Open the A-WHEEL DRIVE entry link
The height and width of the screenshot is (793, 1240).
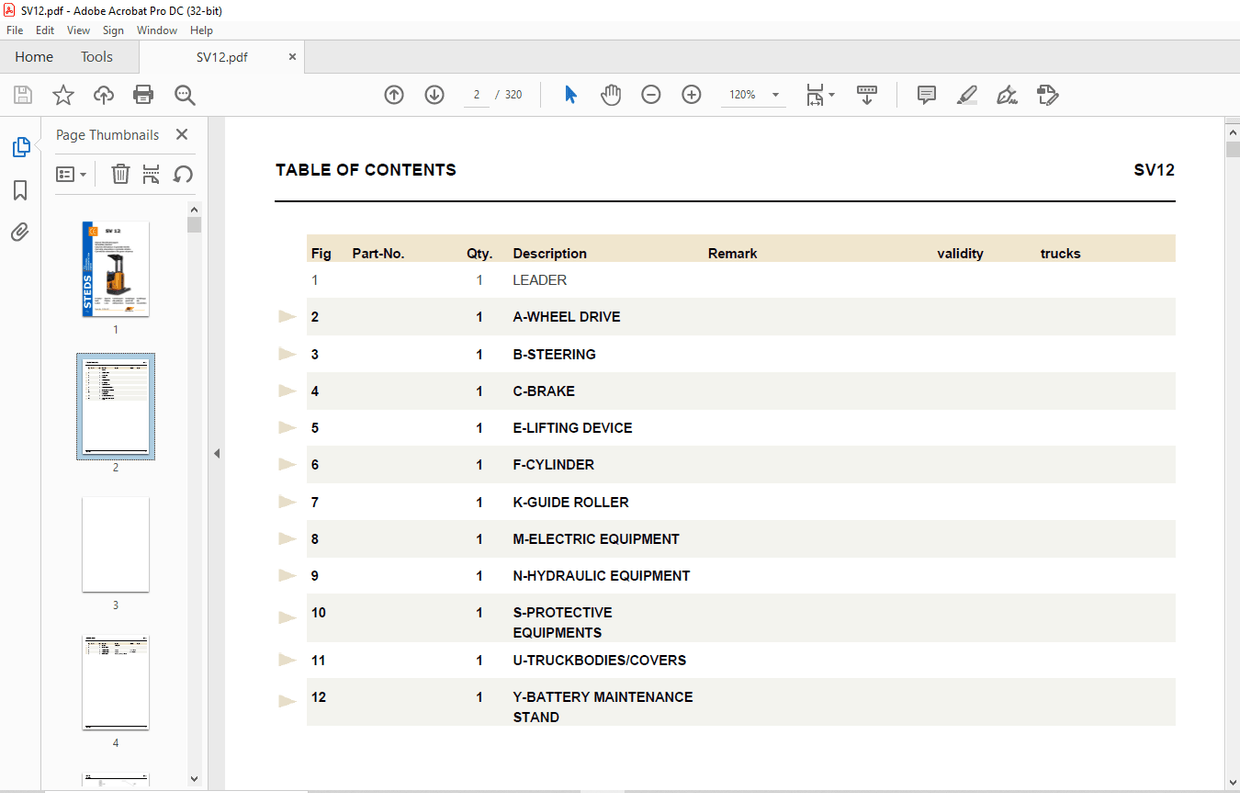(x=566, y=317)
